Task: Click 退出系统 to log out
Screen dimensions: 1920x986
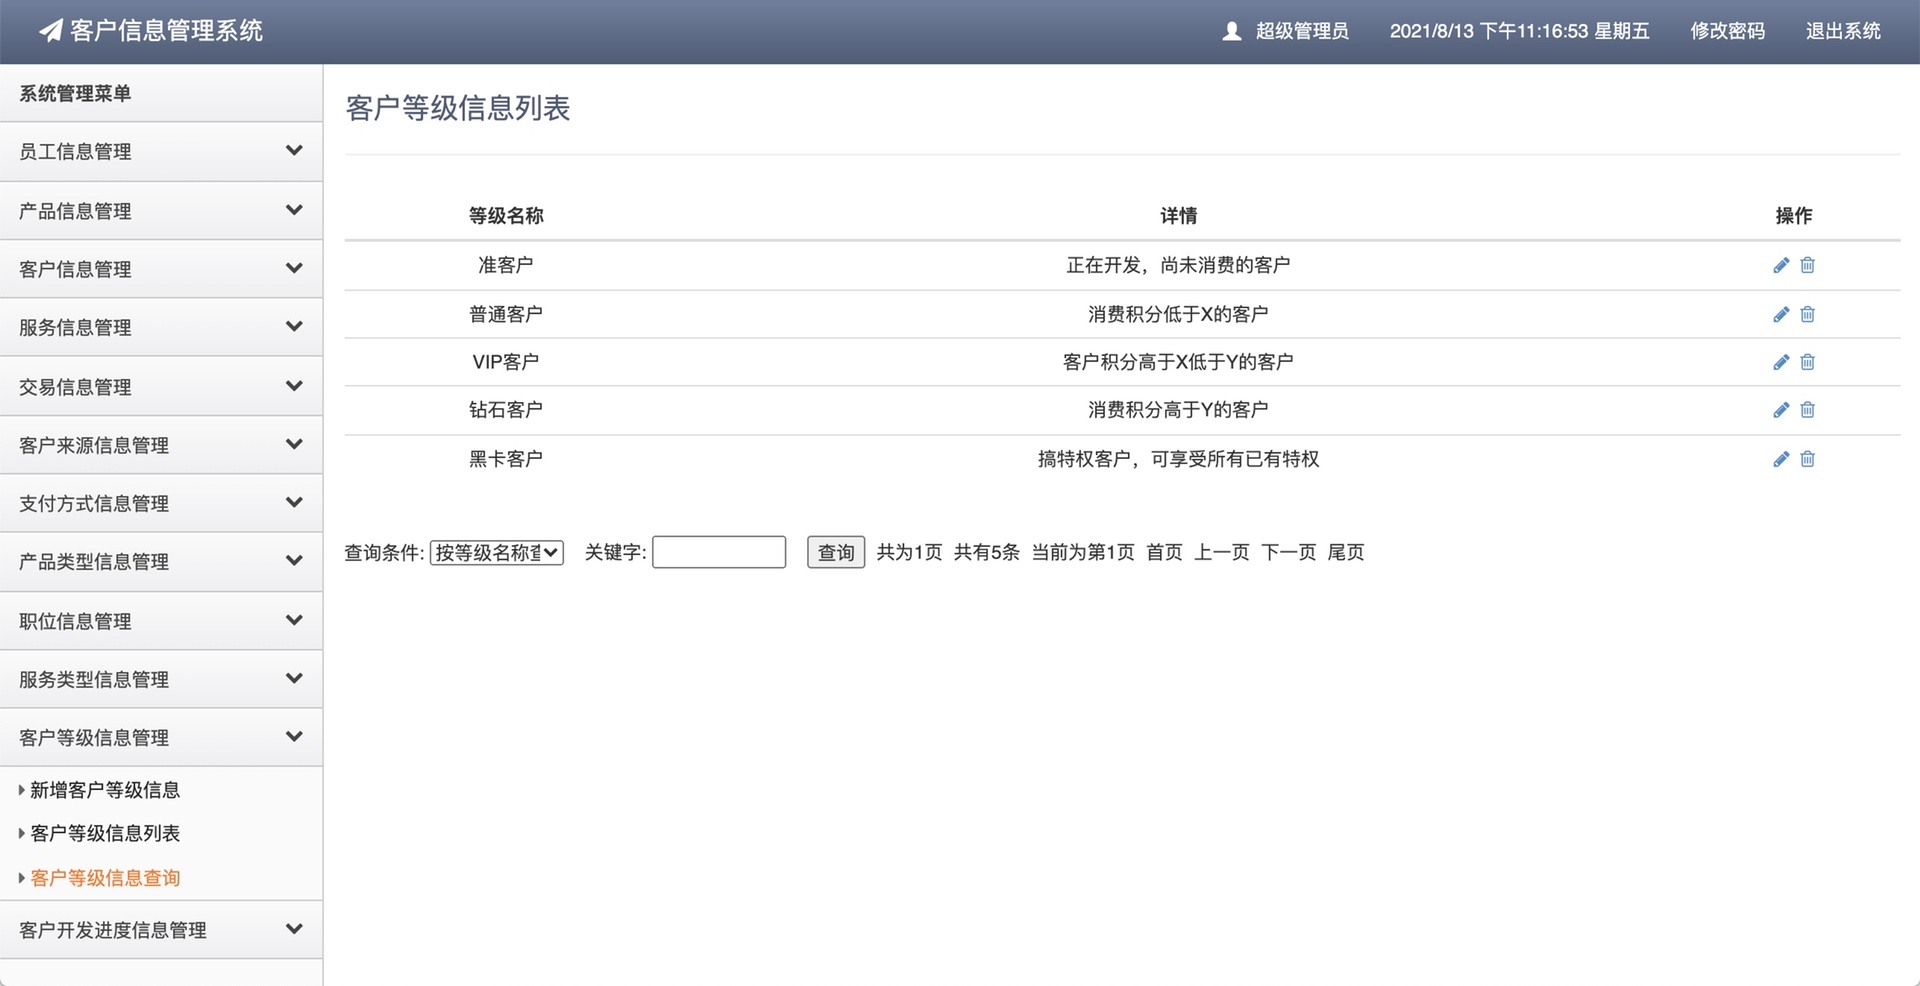Action: [x=1844, y=31]
